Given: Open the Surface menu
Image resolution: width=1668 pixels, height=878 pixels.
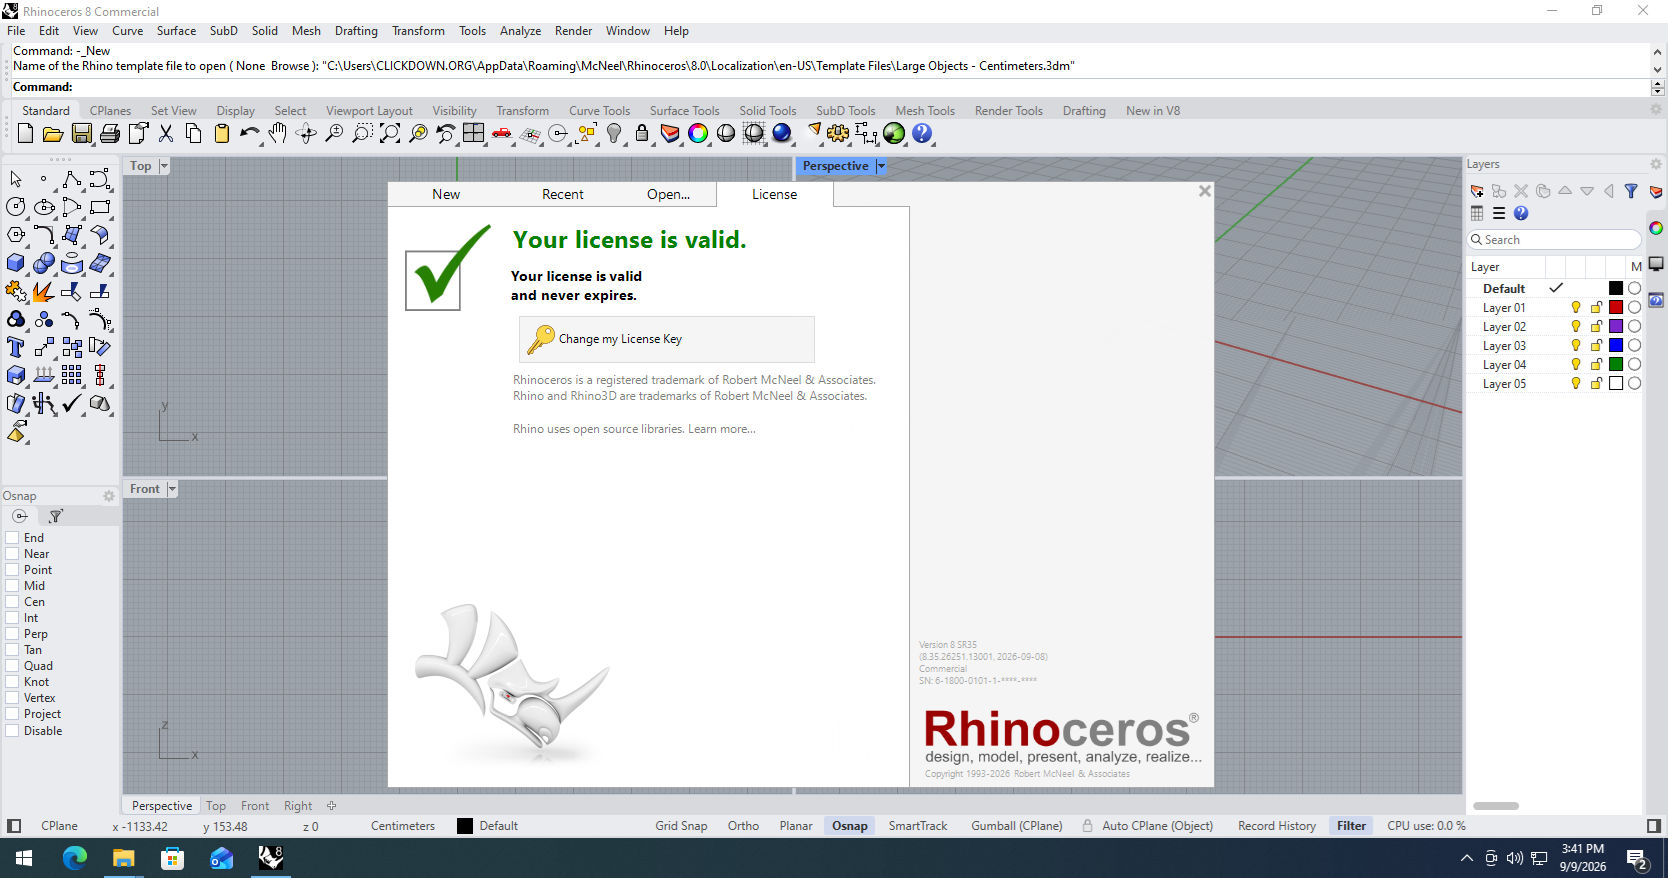Looking at the screenshot, I should (x=176, y=31).
